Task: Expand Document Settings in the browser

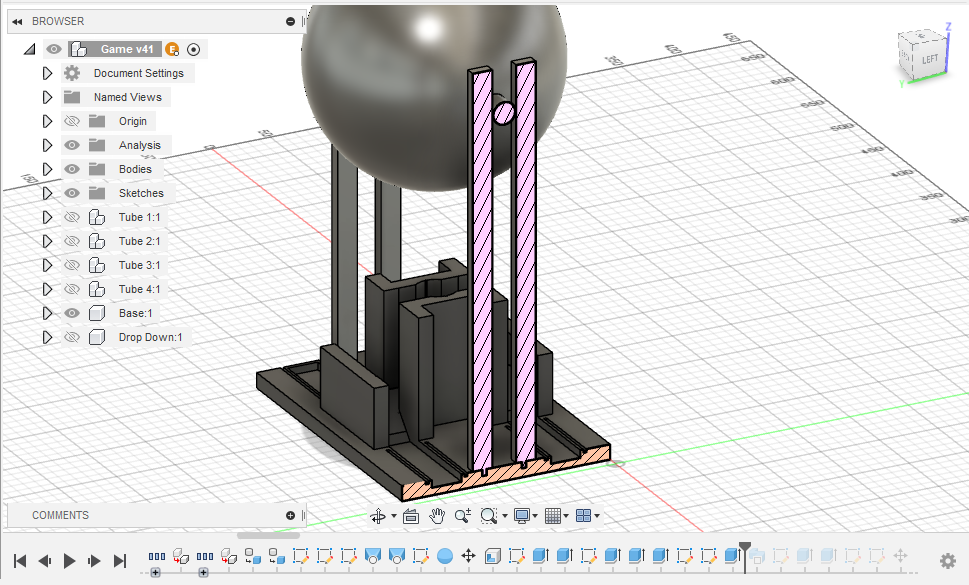Action: 47,73
